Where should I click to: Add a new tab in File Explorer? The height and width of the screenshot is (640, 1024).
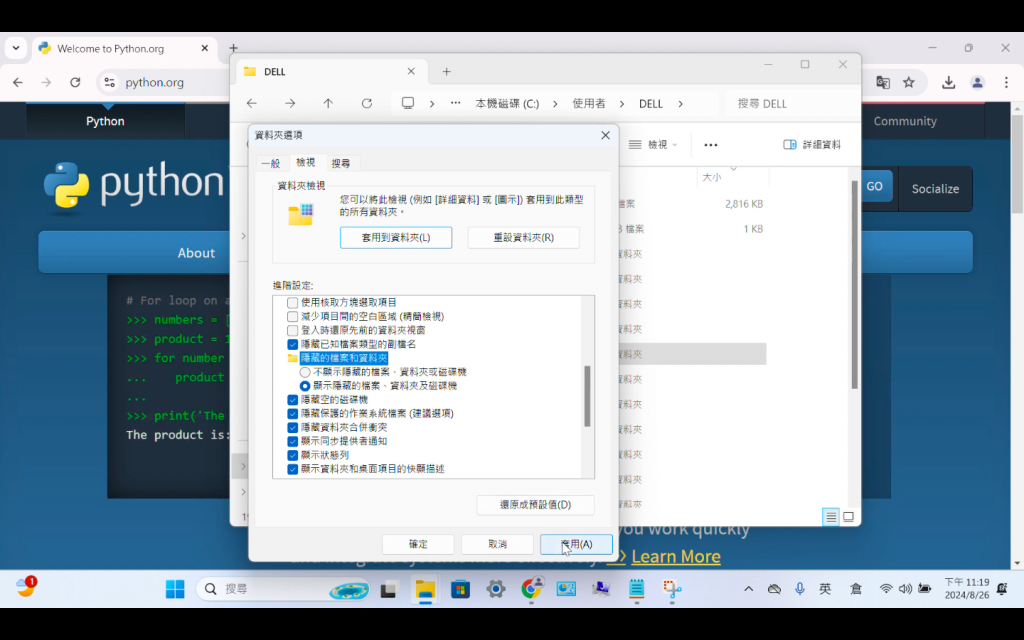point(447,72)
